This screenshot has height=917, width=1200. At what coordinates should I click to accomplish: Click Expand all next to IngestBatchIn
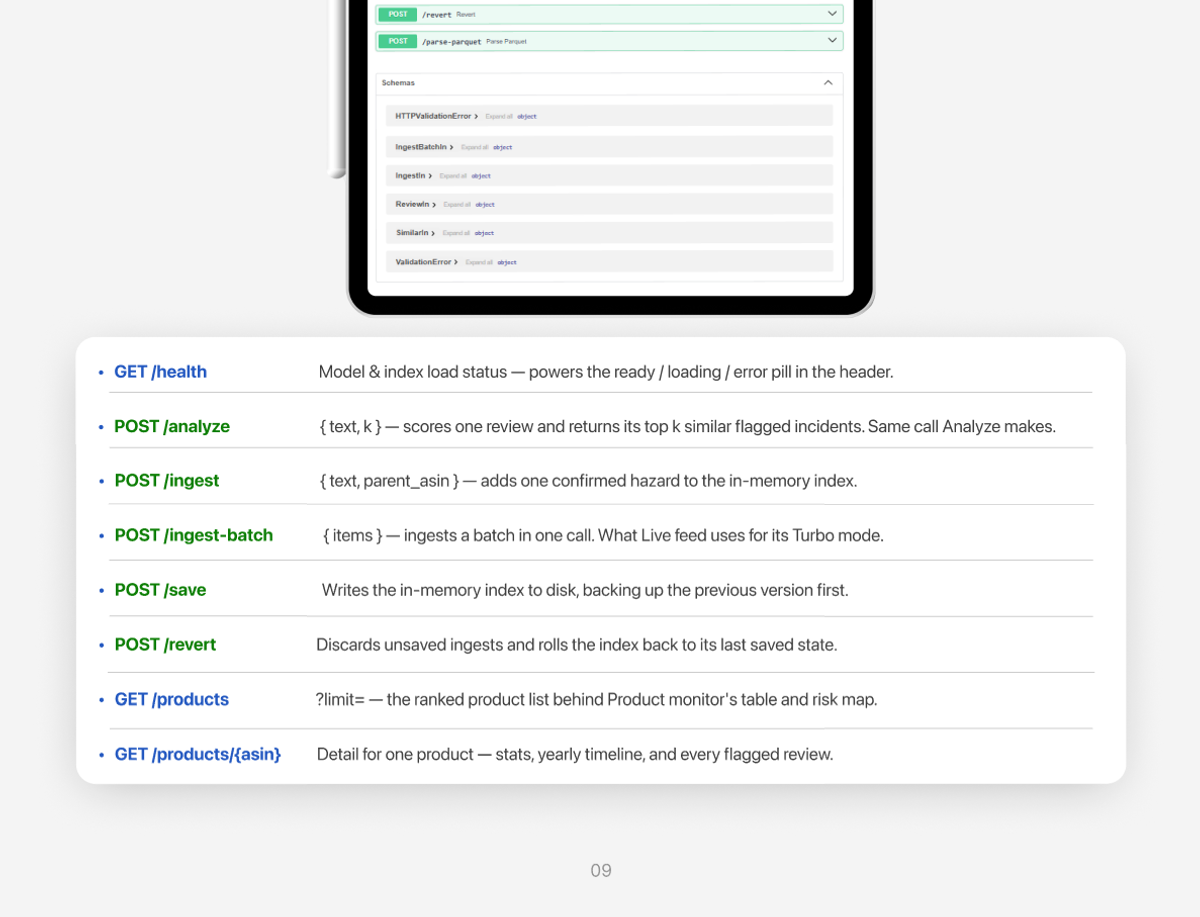pyautogui.click(x=475, y=147)
